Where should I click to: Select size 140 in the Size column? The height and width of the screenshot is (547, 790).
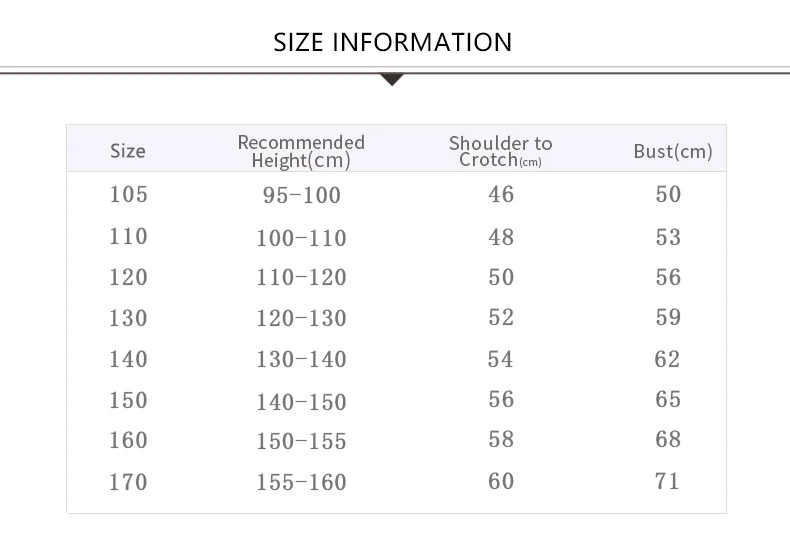(x=128, y=359)
